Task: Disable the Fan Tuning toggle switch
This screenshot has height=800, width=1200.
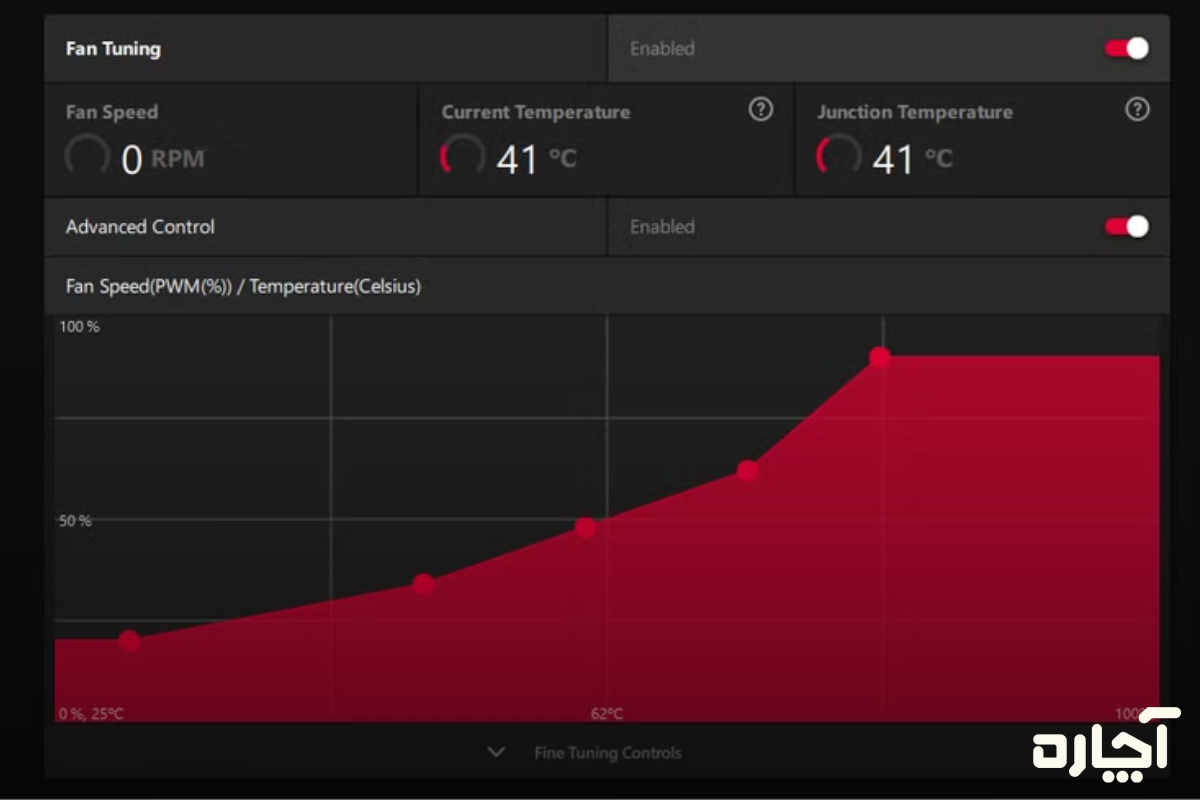Action: 1127,48
